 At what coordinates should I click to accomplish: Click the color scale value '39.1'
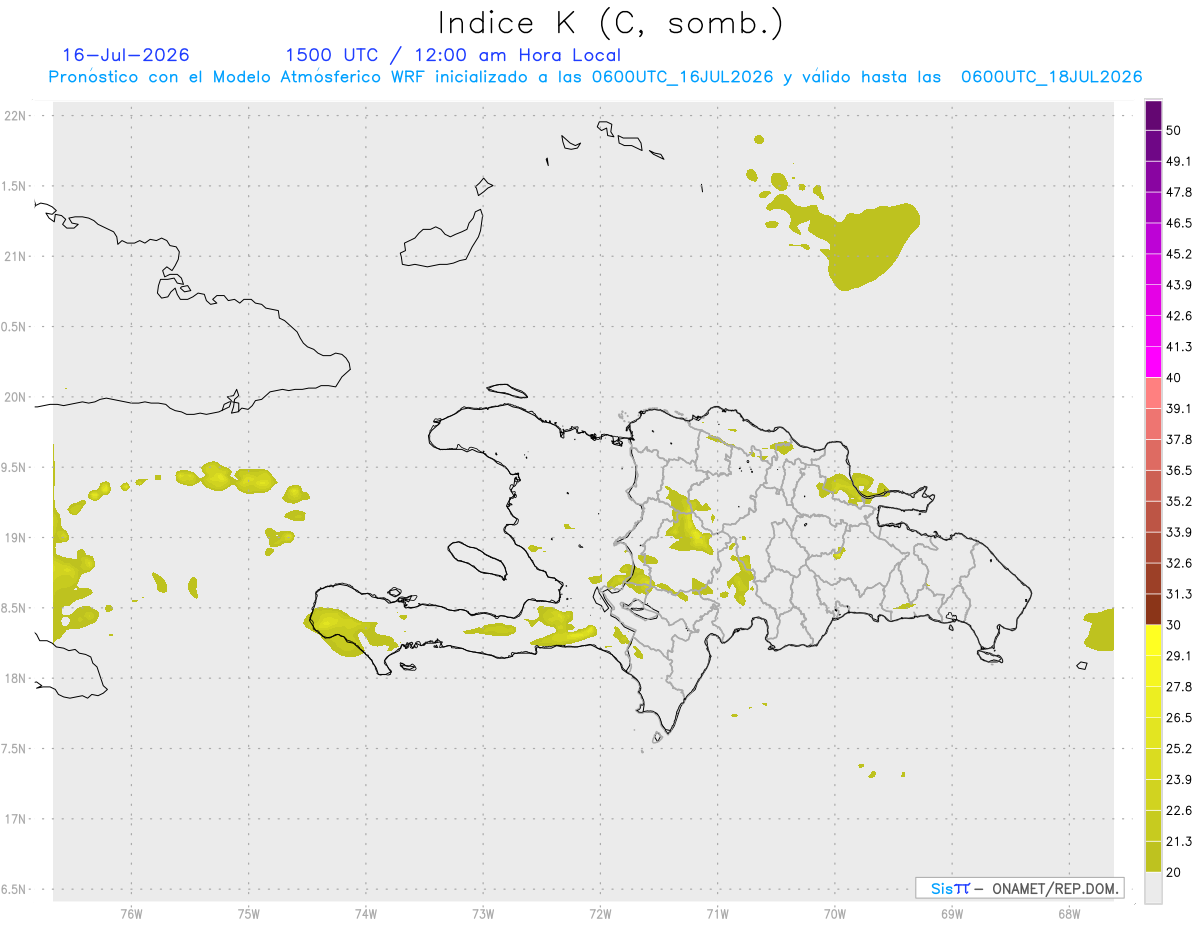[1179, 409]
